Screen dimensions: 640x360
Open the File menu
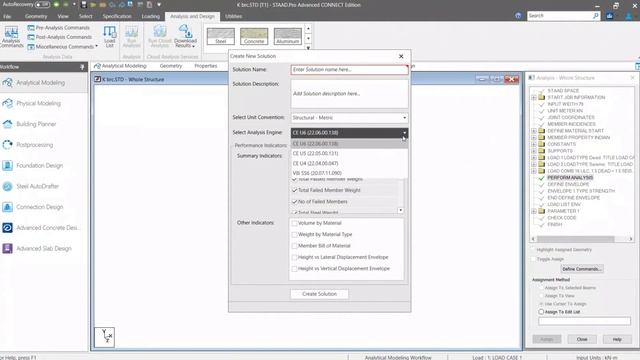point(7,16)
